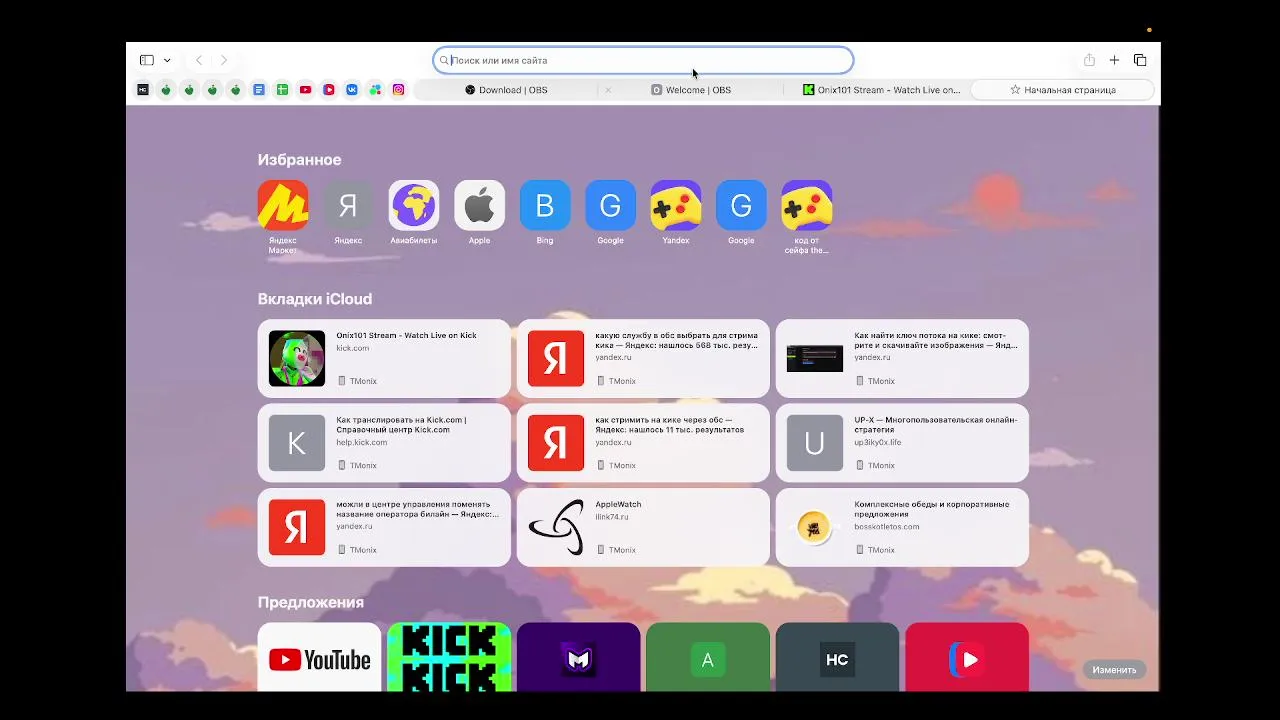The width and height of the screenshot is (1280, 720).
Task: Open the Yandex games favorite
Action: click(x=676, y=212)
